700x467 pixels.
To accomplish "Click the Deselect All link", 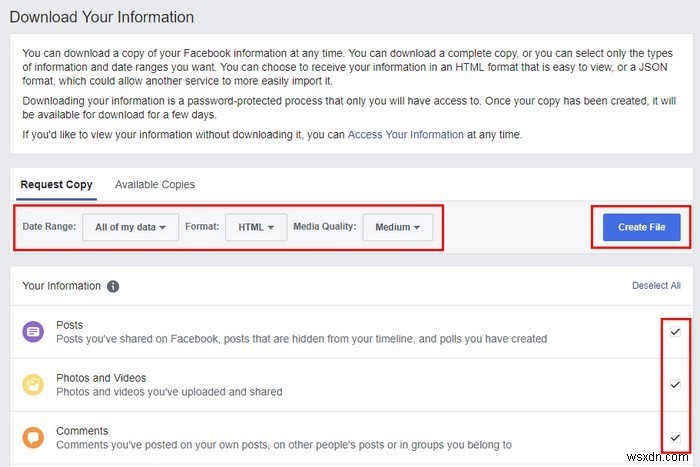I will point(656,286).
